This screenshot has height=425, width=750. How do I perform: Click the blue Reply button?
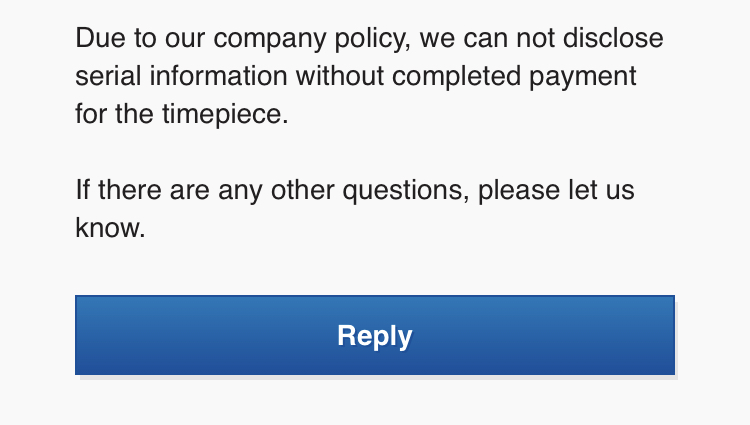click(375, 335)
